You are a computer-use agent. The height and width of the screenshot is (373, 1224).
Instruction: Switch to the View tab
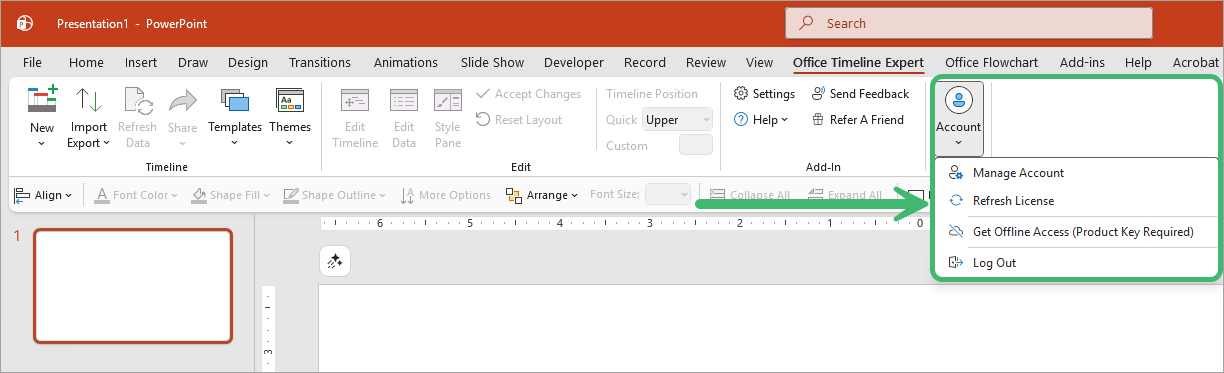[x=760, y=62]
